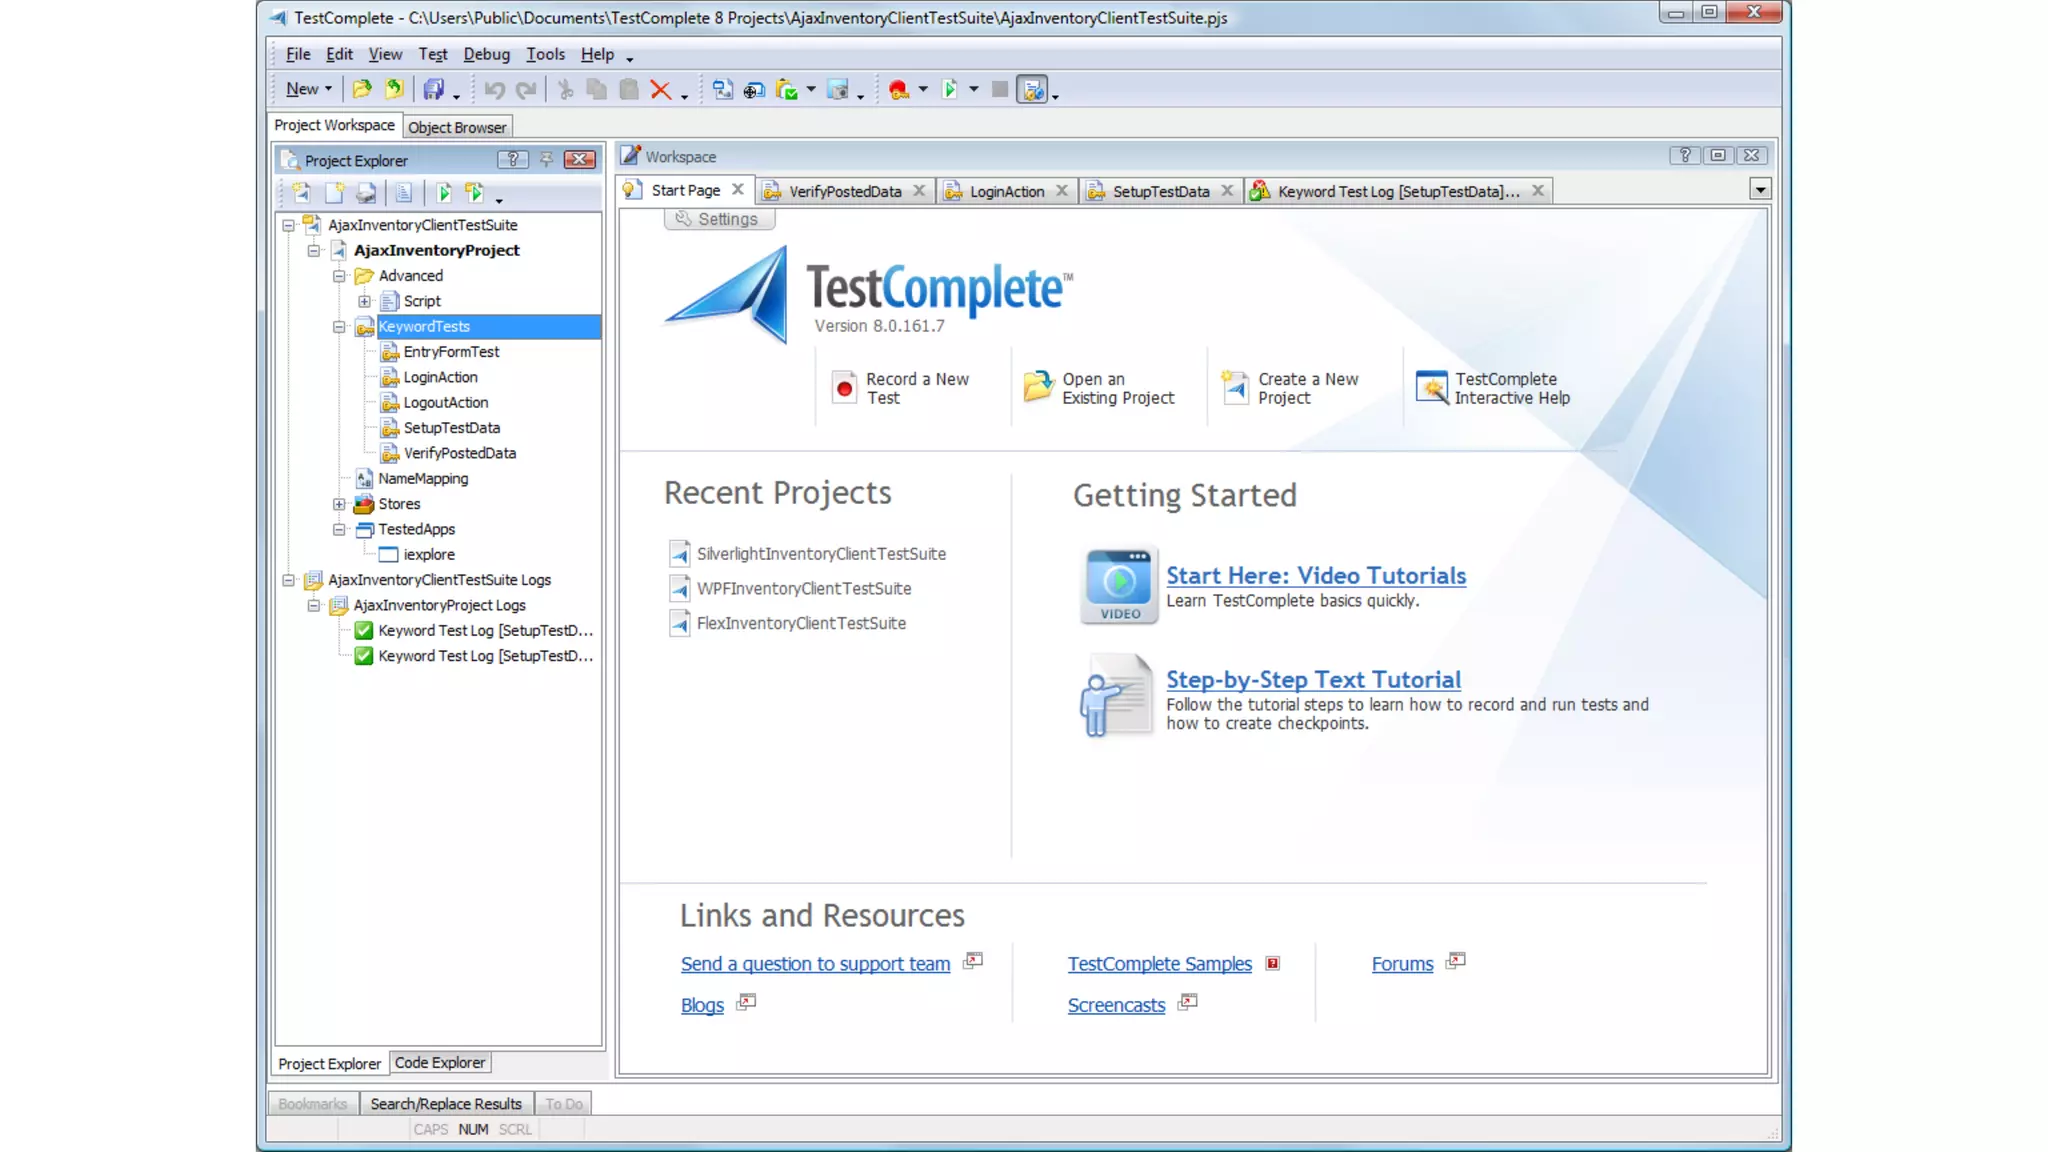Viewport: 2048px width, 1152px height.
Task: Open the Step-by-Step Text Tutorial link
Action: click(x=1313, y=680)
